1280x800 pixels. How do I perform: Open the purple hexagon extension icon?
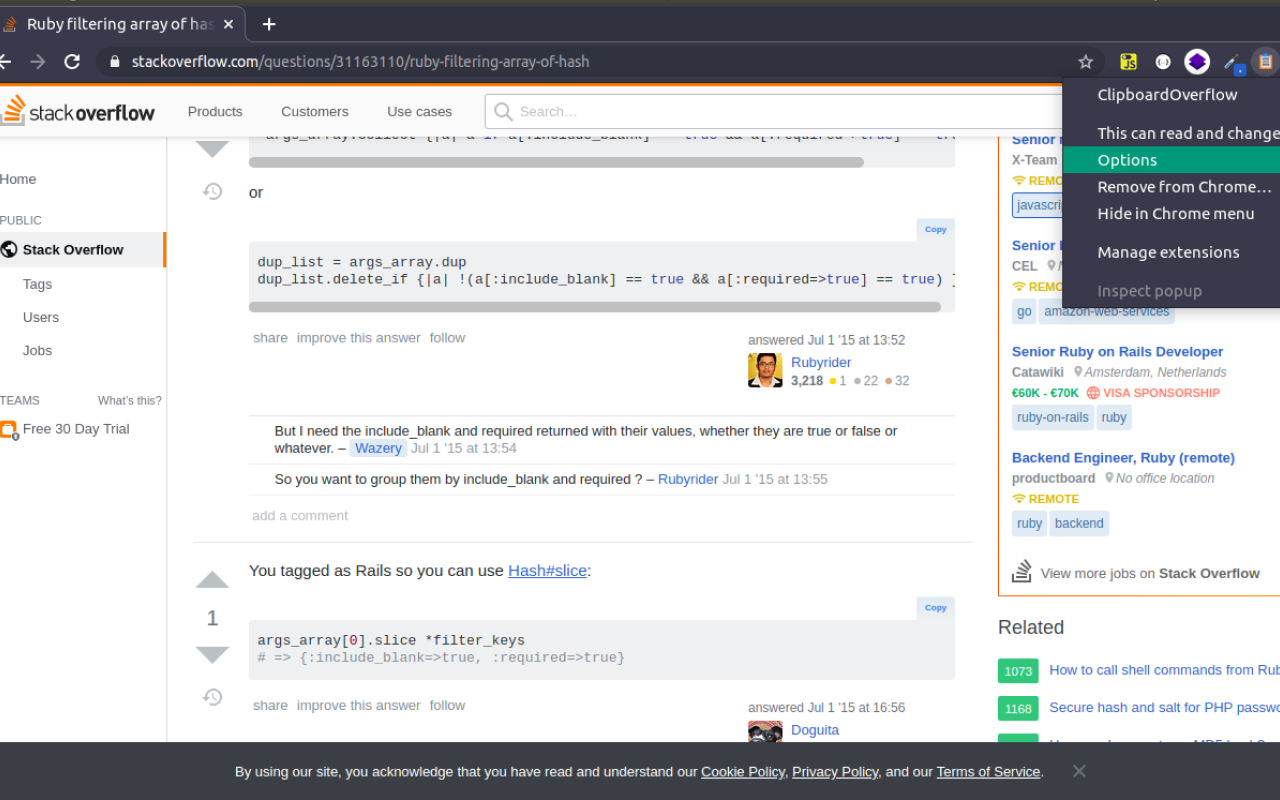pyautogui.click(x=1197, y=62)
